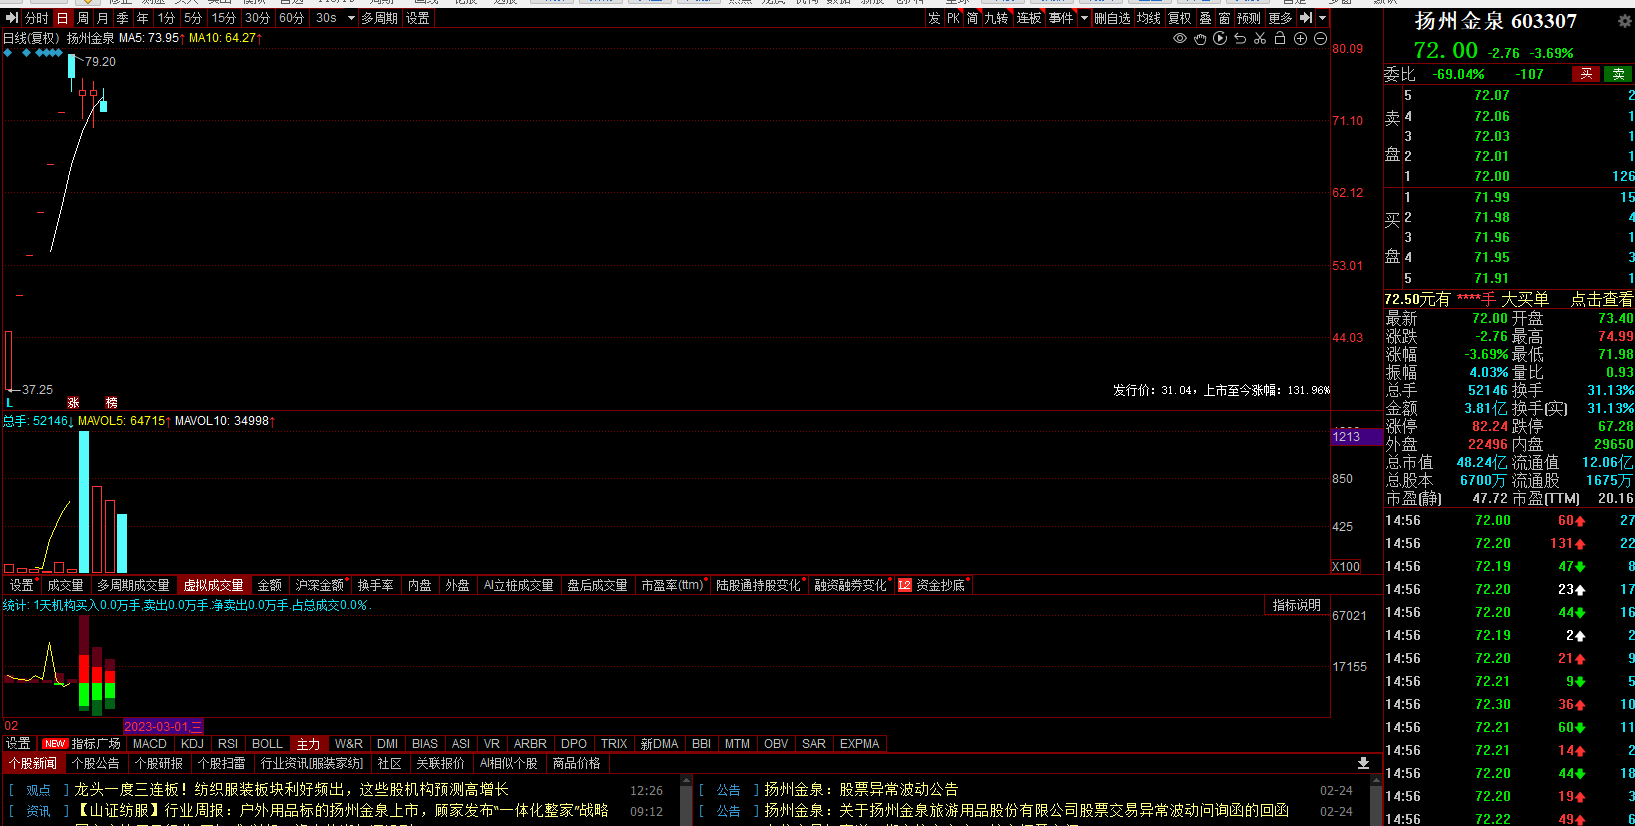Switch to the 成交量 volume tab
Image resolution: width=1635 pixels, height=826 pixels.
coord(66,585)
